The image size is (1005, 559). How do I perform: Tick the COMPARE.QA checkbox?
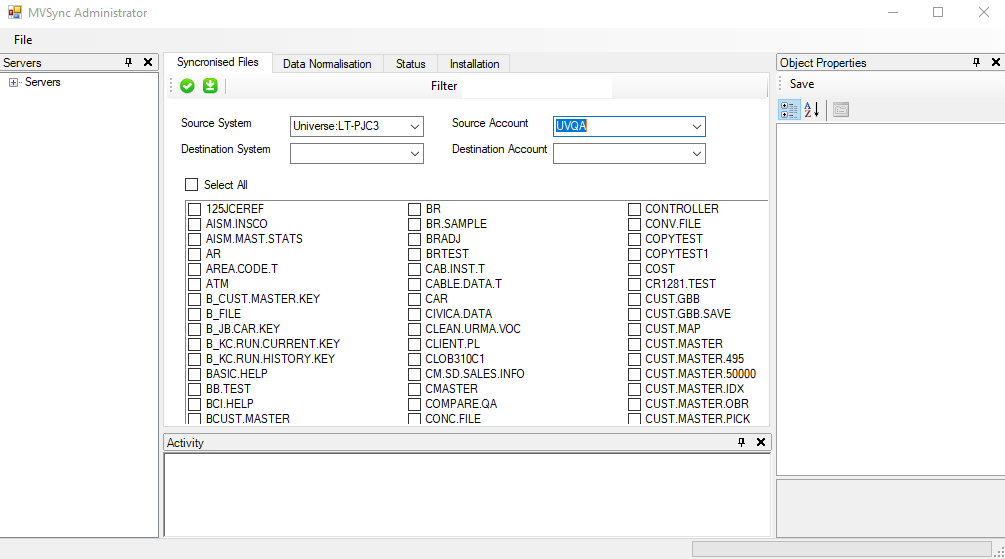(415, 404)
